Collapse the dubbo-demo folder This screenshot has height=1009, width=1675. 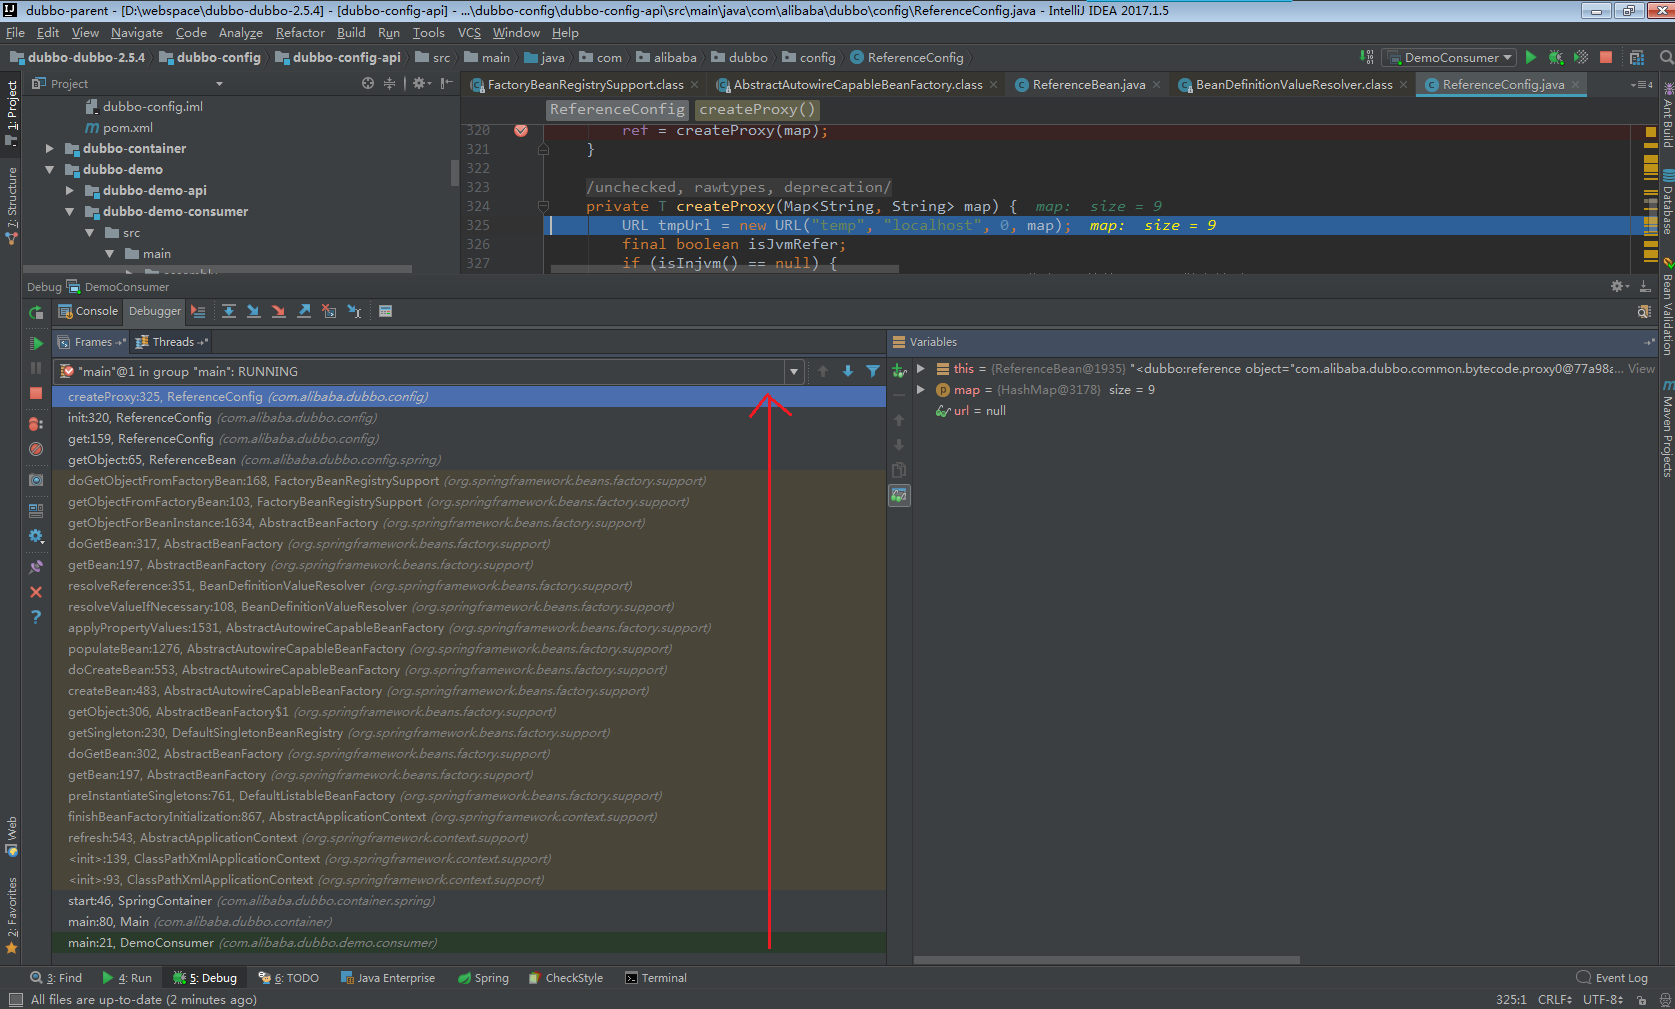tap(49, 170)
